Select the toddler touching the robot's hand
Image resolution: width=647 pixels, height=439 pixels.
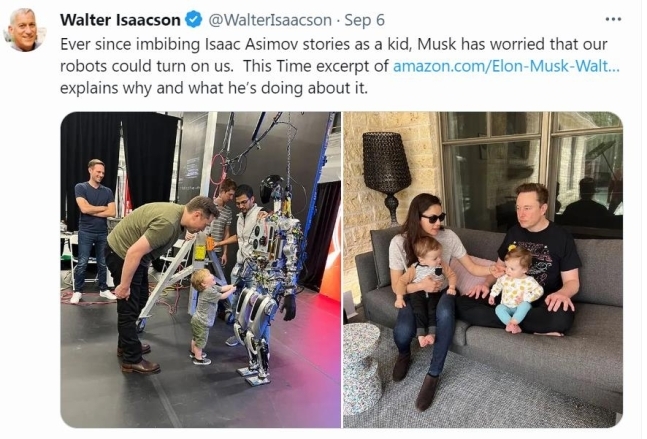click(208, 316)
